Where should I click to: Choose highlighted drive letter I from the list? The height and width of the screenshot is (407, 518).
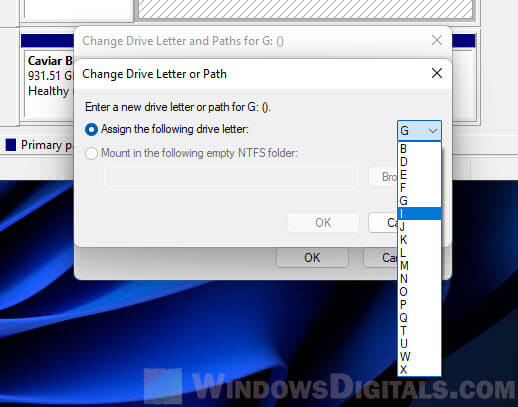(419, 214)
